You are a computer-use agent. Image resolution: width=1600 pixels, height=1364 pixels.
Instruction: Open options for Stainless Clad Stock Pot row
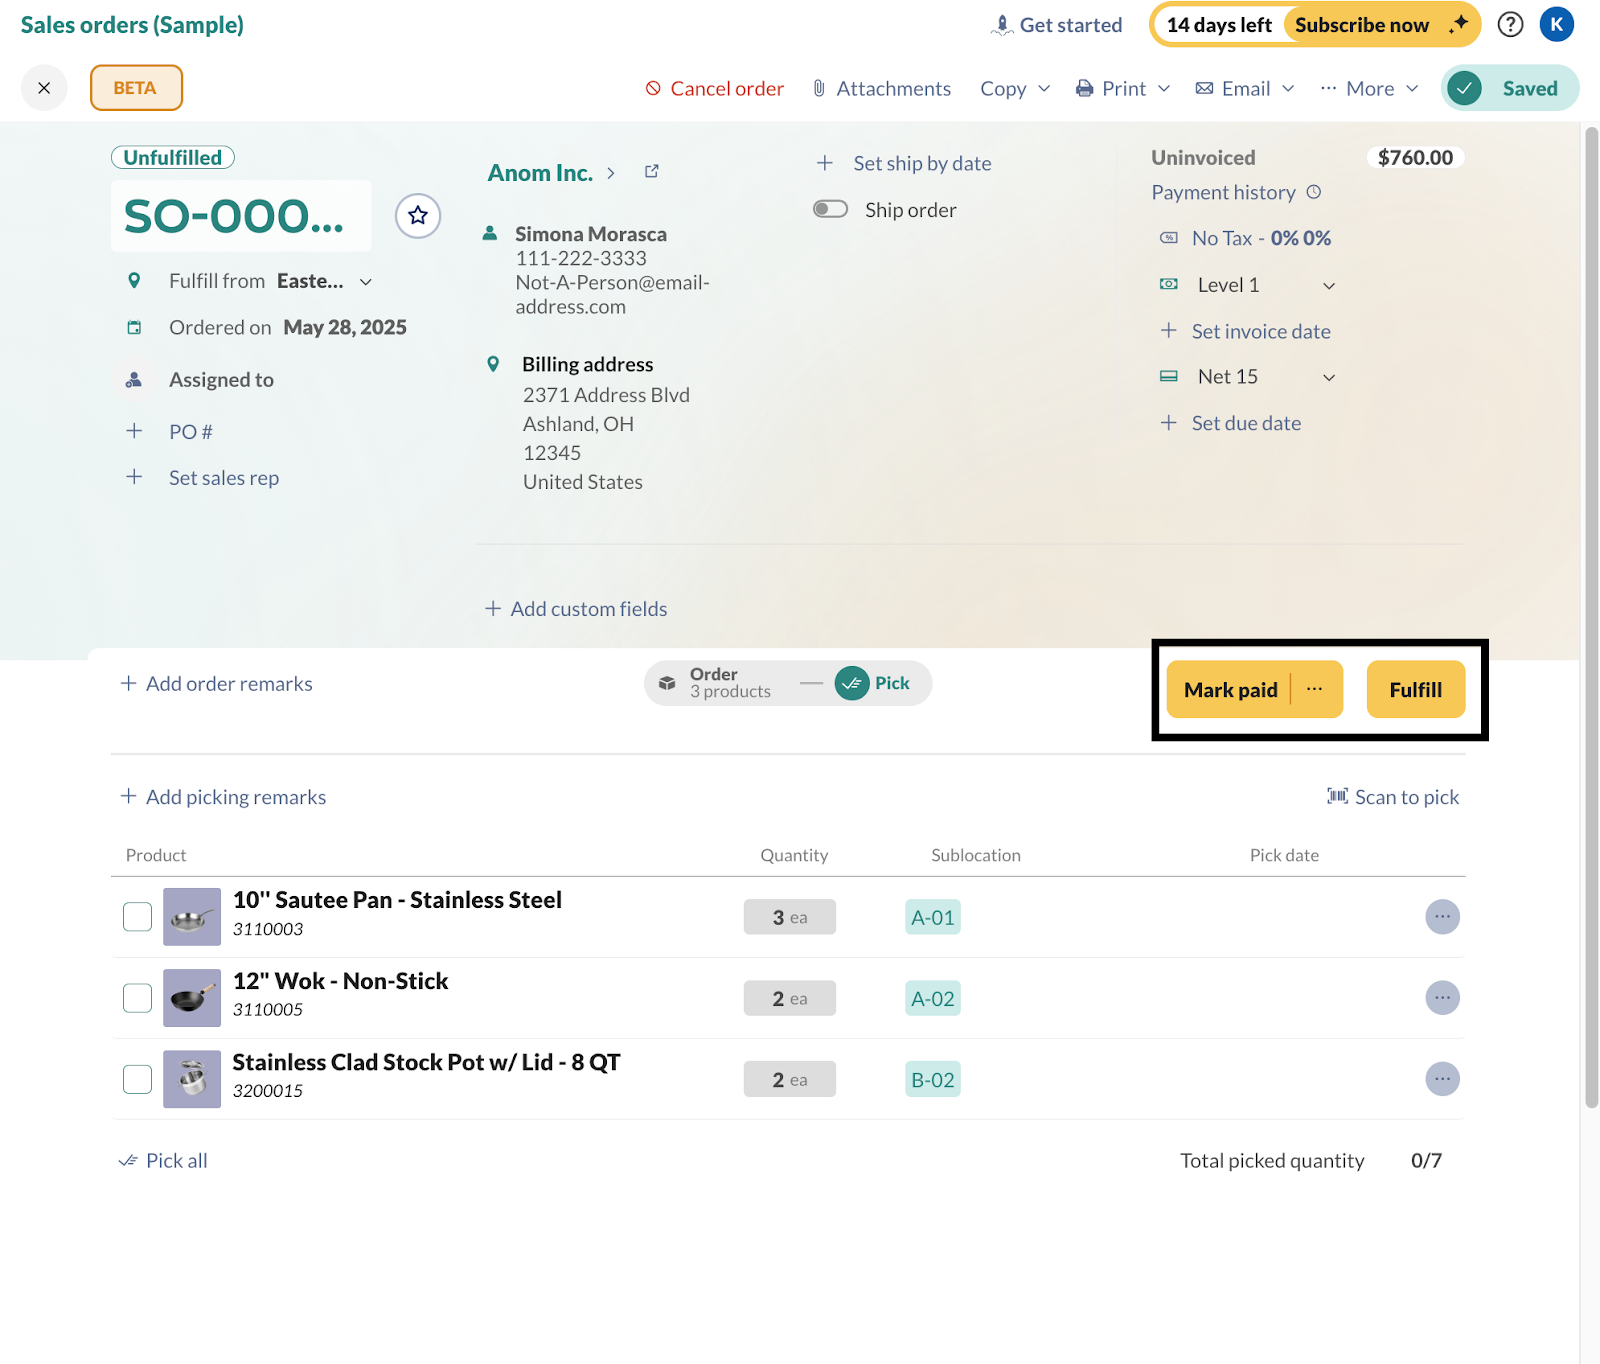[x=1442, y=1079]
